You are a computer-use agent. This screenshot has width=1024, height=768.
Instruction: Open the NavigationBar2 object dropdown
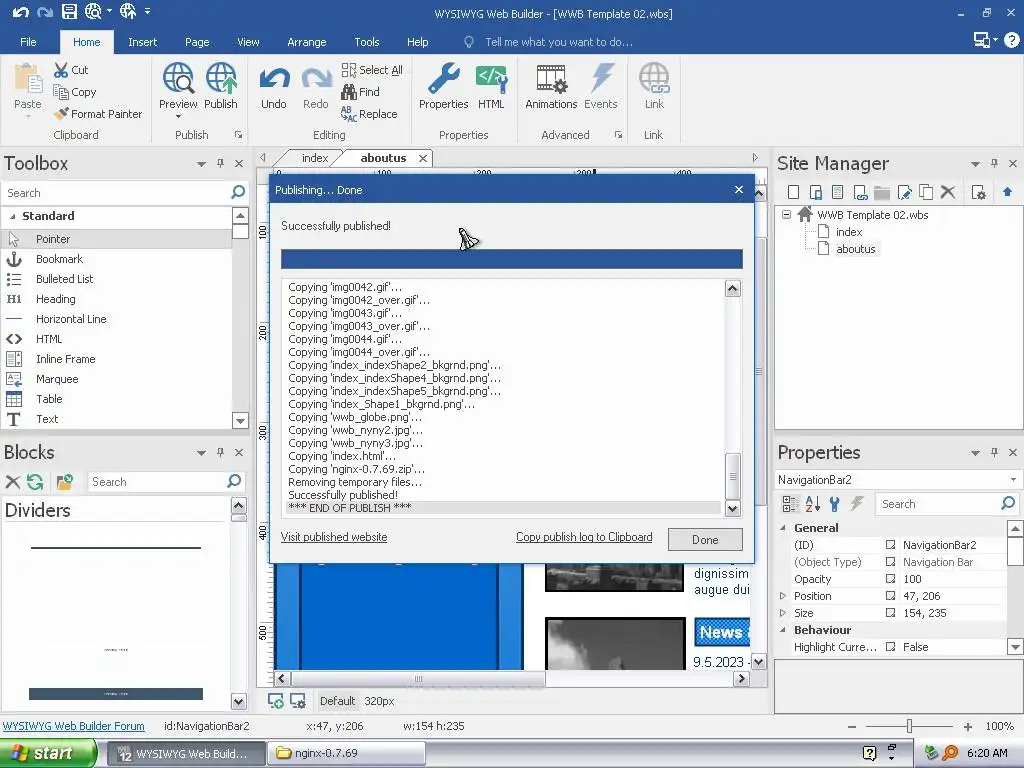coord(1013,480)
